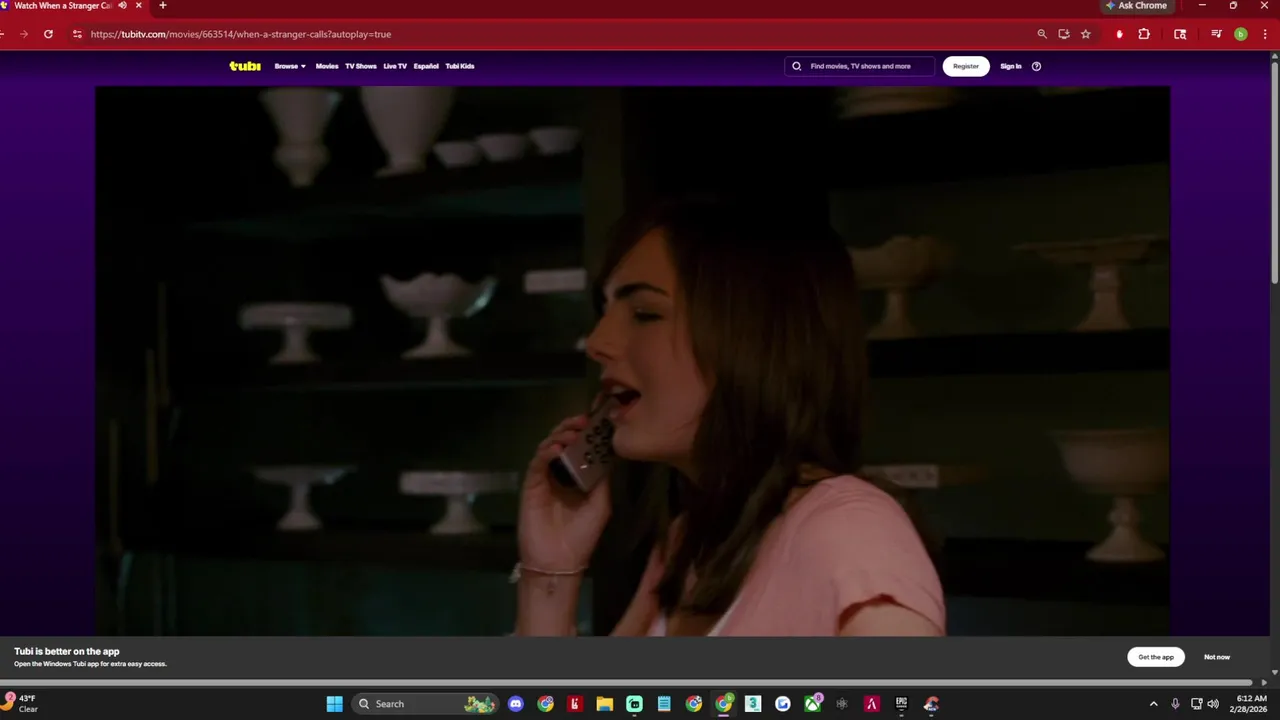This screenshot has height=720, width=1280.
Task: Go forward in Chrome history
Action: pos(24,34)
